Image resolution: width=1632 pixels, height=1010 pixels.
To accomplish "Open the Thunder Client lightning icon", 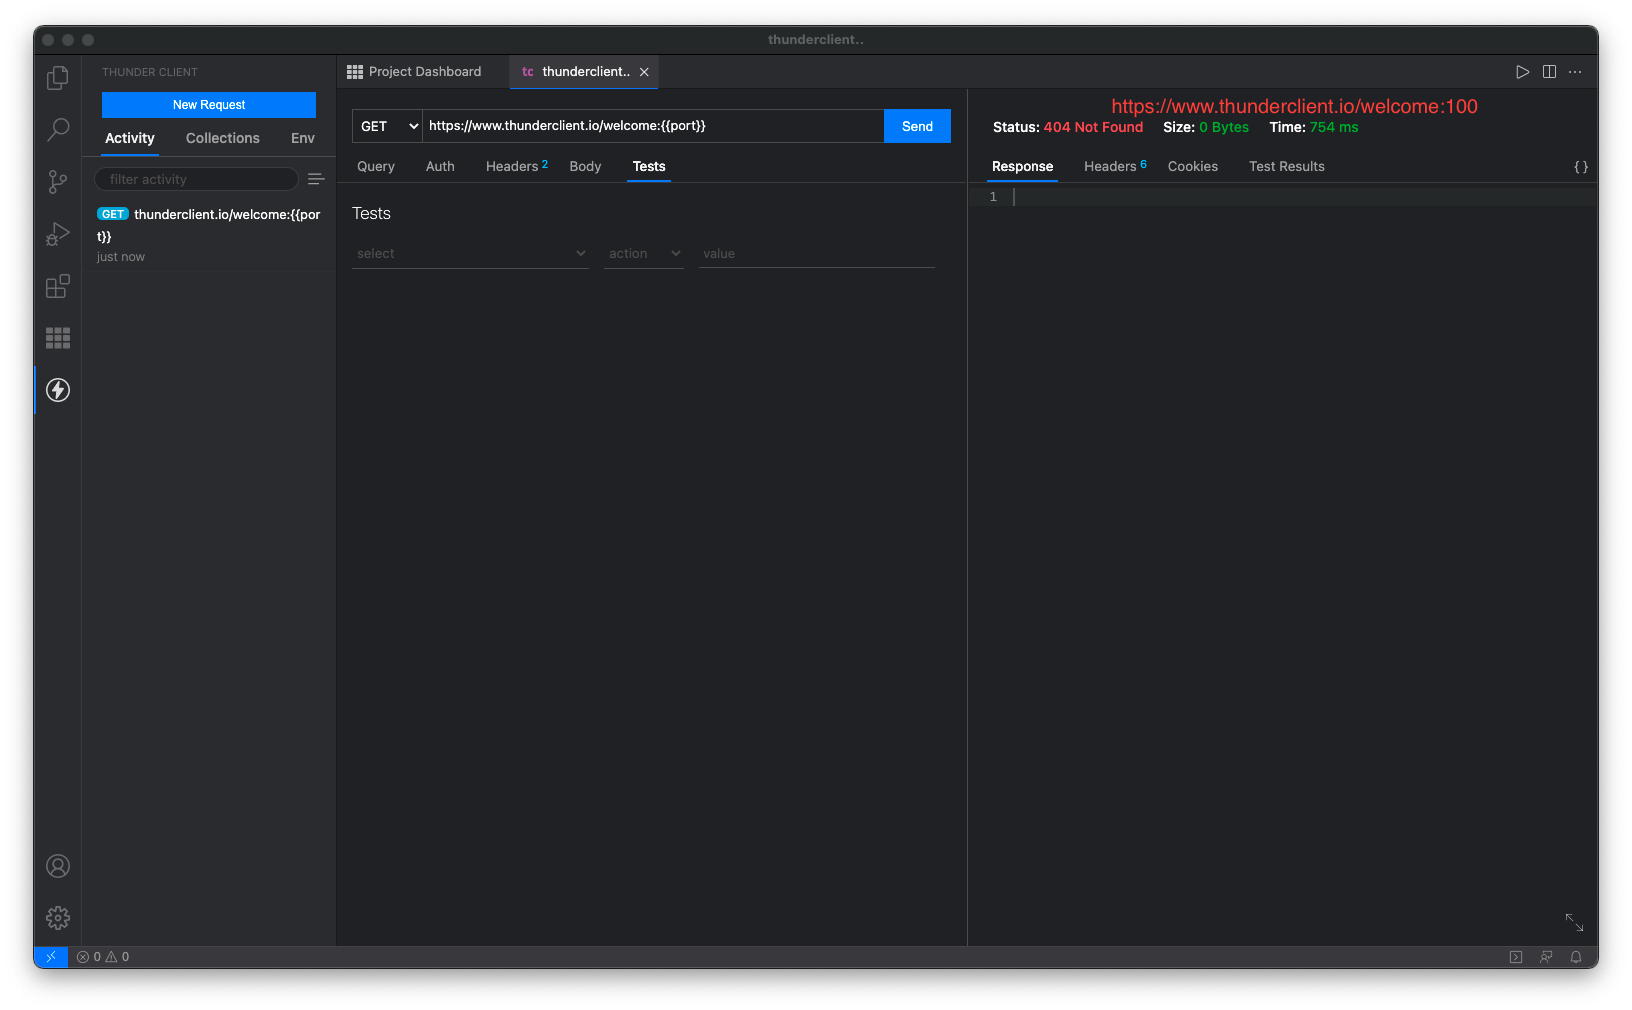I will pyautogui.click(x=57, y=390).
